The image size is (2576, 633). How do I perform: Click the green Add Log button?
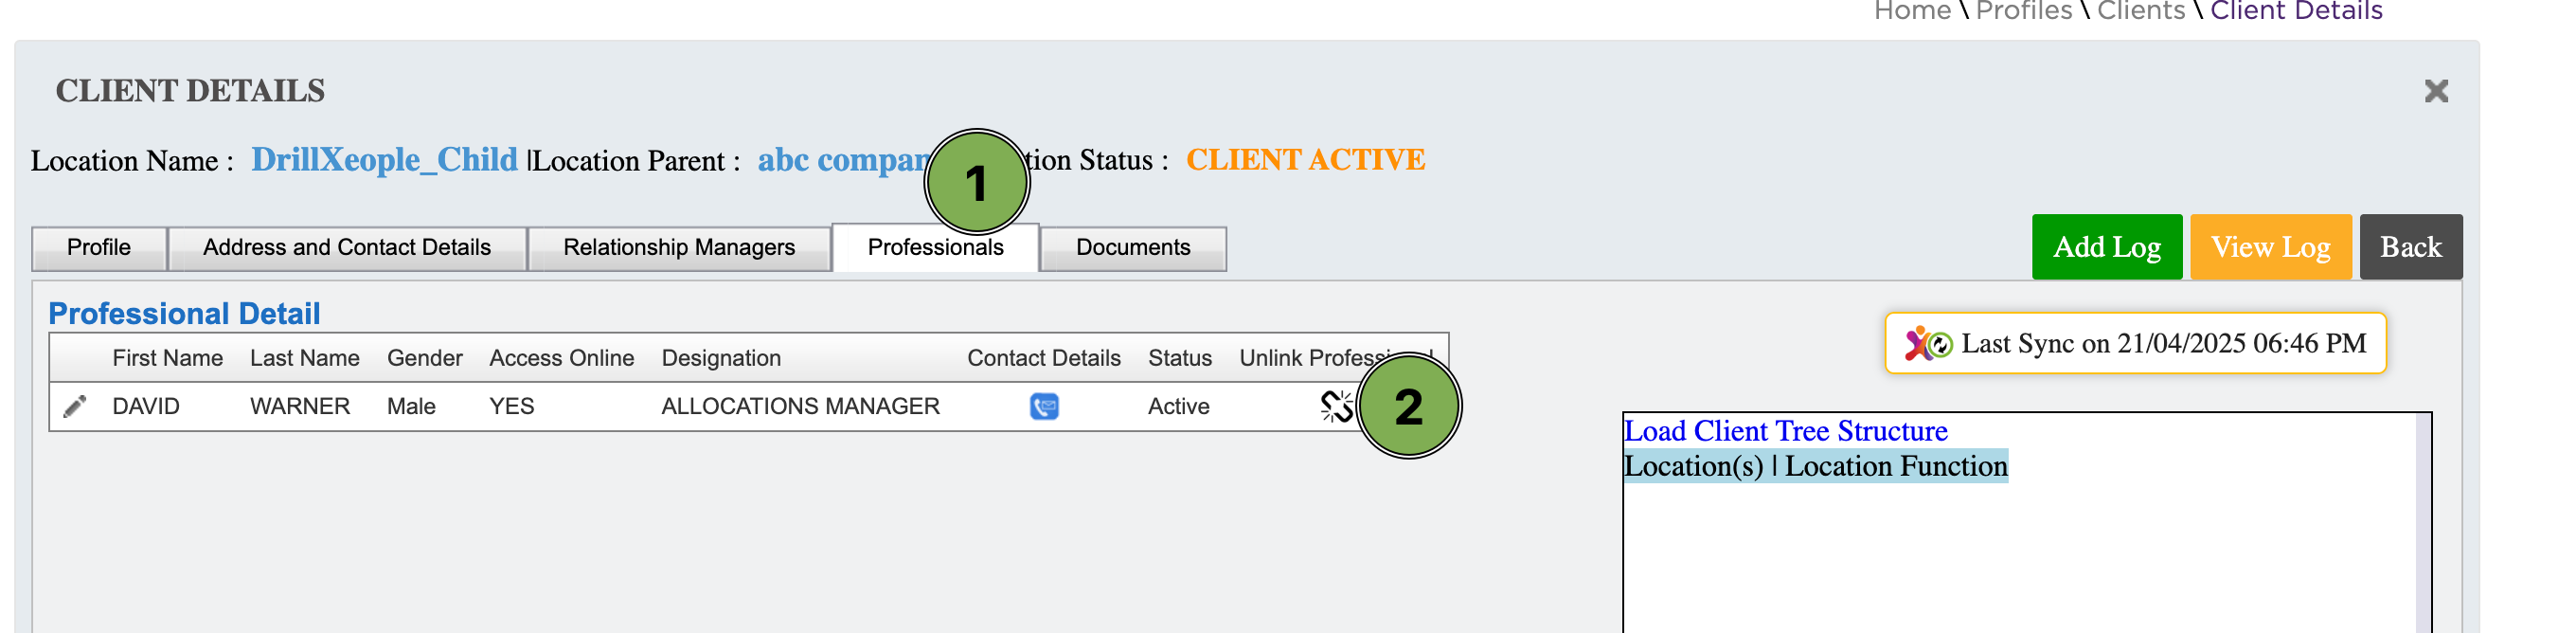[x=2107, y=247]
